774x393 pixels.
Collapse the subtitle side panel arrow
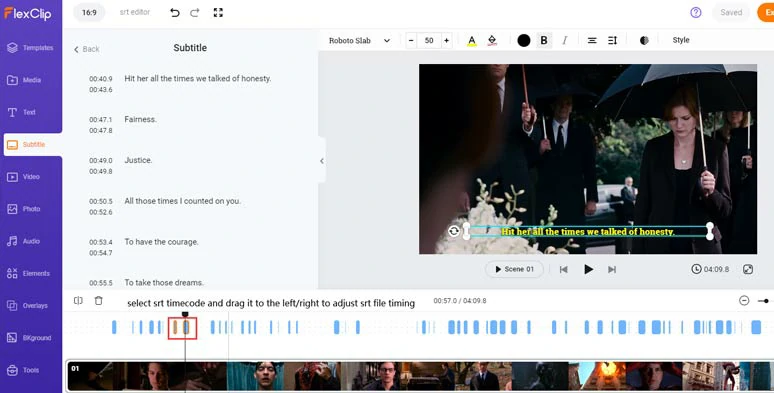[322, 161]
